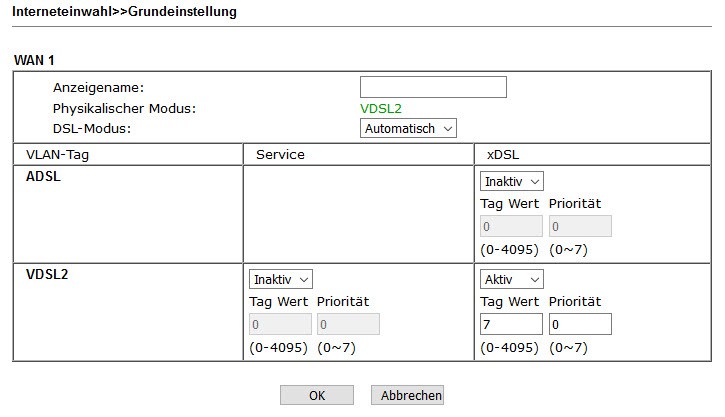Click the green VDSL2 physical mode text
The height and width of the screenshot is (417, 725).
tap(381, 108)
